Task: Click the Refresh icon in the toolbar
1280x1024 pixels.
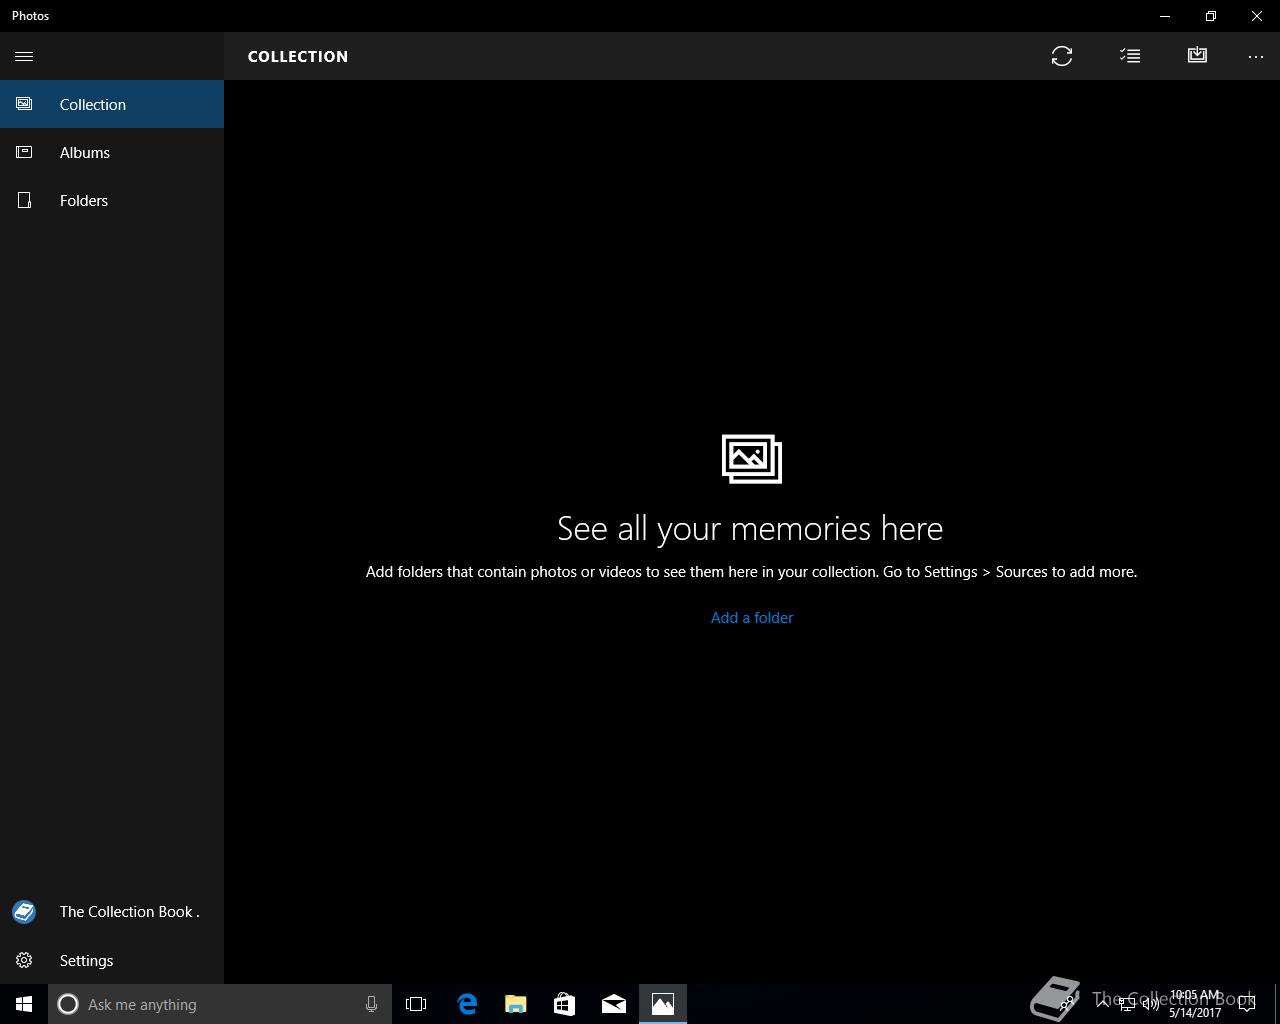Action: tap(1062, 56)
